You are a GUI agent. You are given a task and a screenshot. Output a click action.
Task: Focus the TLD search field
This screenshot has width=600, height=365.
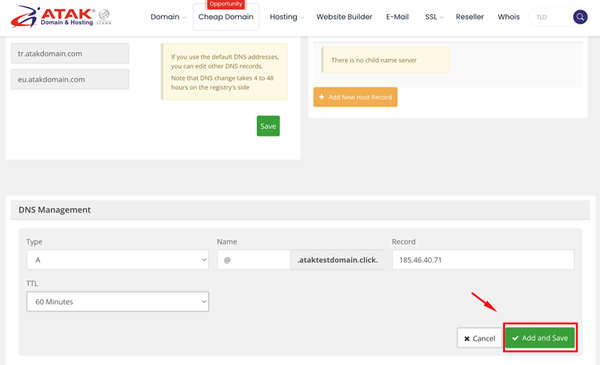point(551,17)
